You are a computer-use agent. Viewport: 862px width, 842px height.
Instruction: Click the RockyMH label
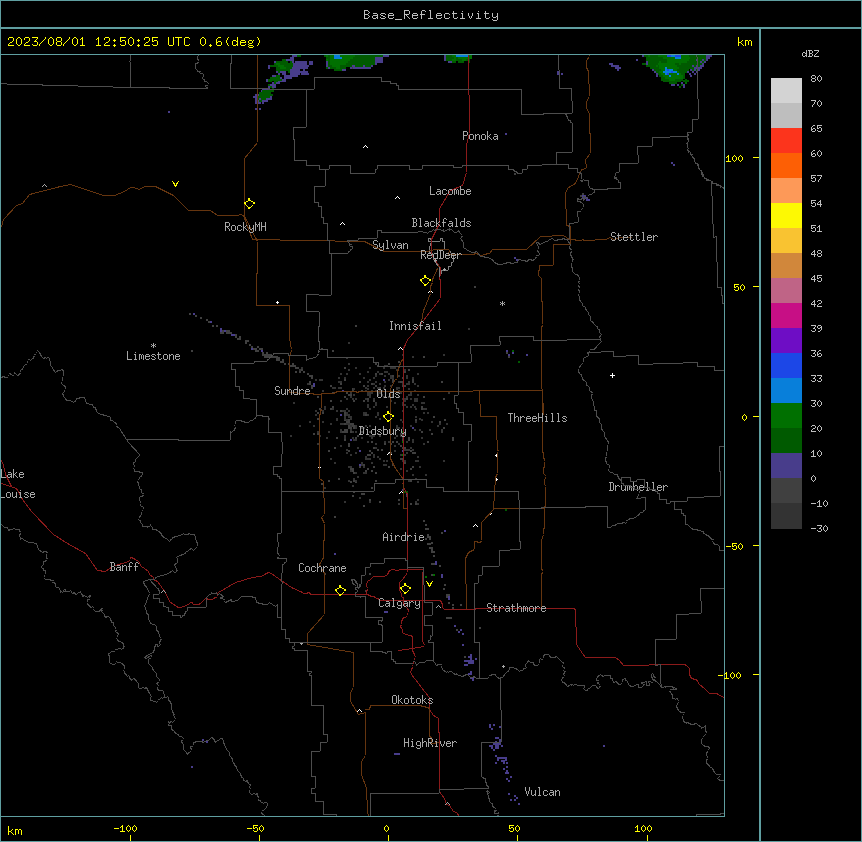[245, 227]
